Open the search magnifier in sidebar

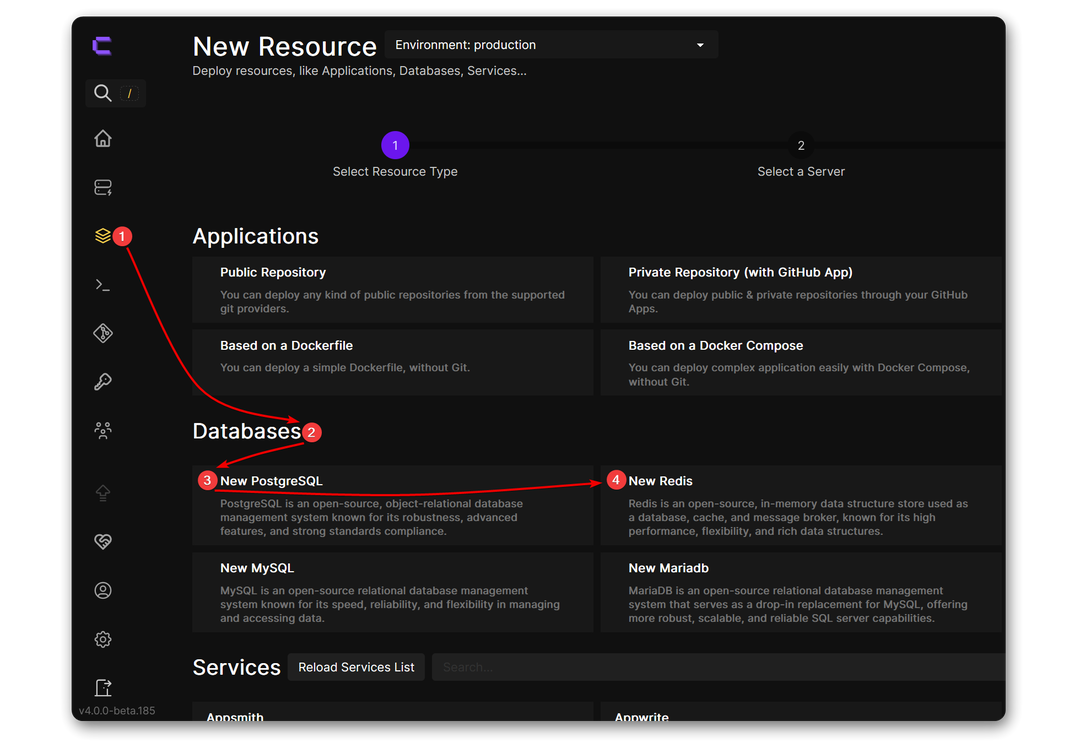103,93
